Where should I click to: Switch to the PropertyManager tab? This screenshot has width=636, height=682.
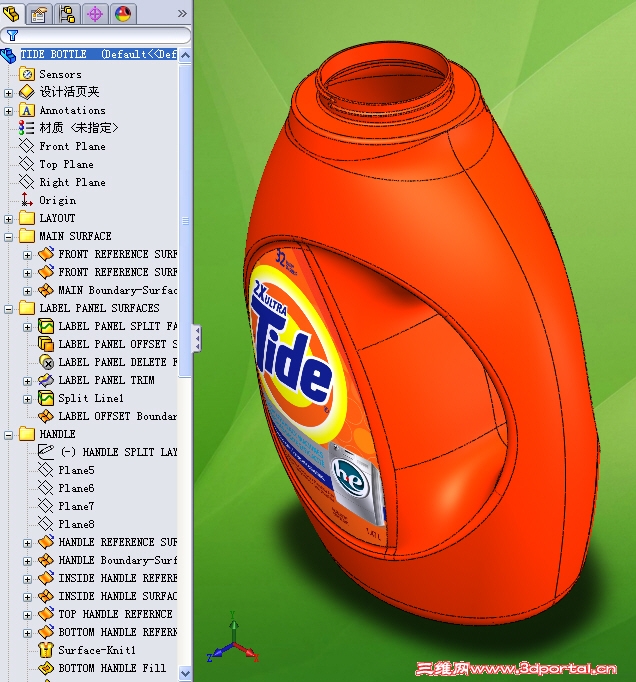(39, 14)
